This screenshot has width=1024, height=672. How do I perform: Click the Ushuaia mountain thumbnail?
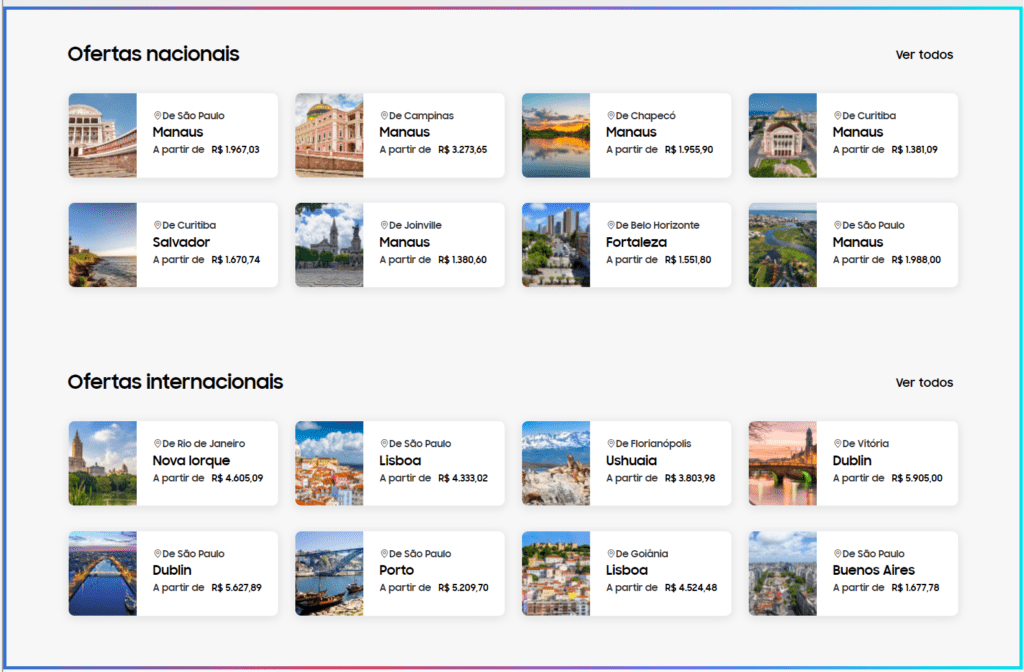pyautogui.click(x=556, y=463)
